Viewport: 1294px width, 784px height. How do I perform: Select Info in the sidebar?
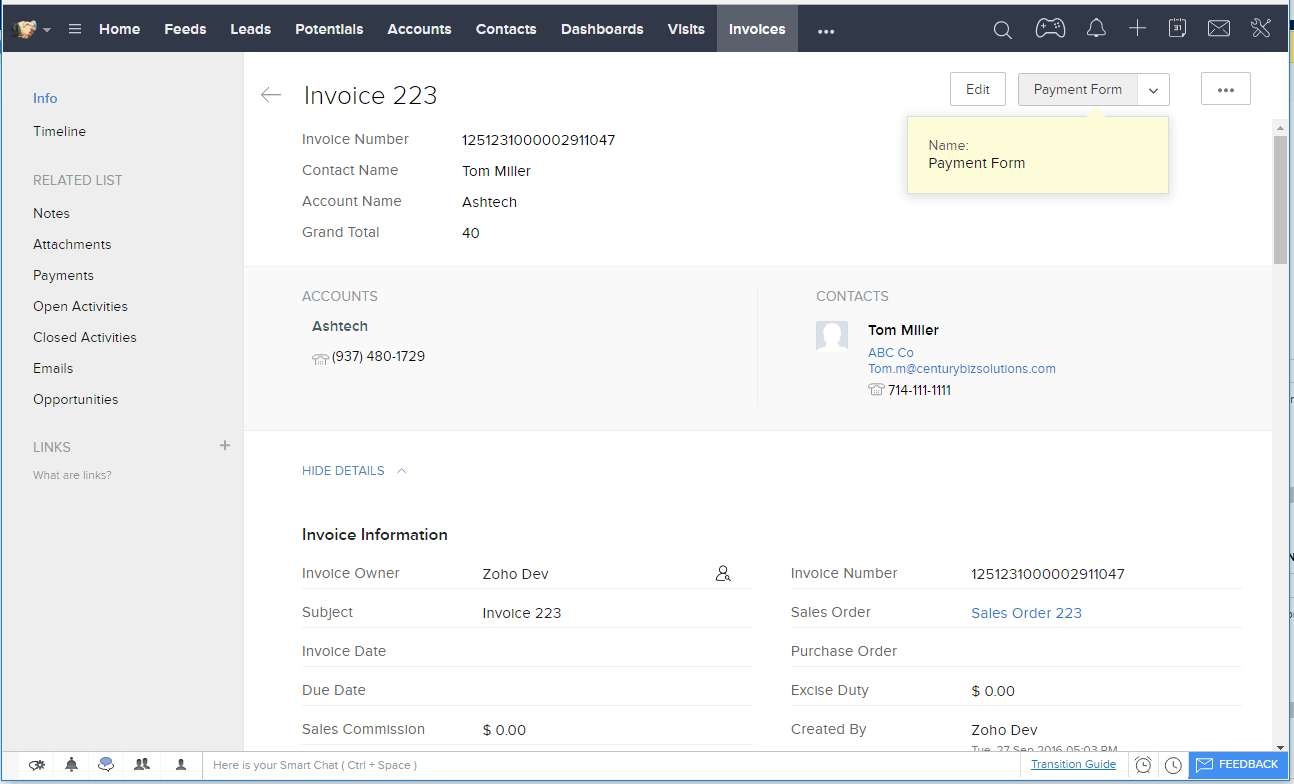tap(45, 98)
